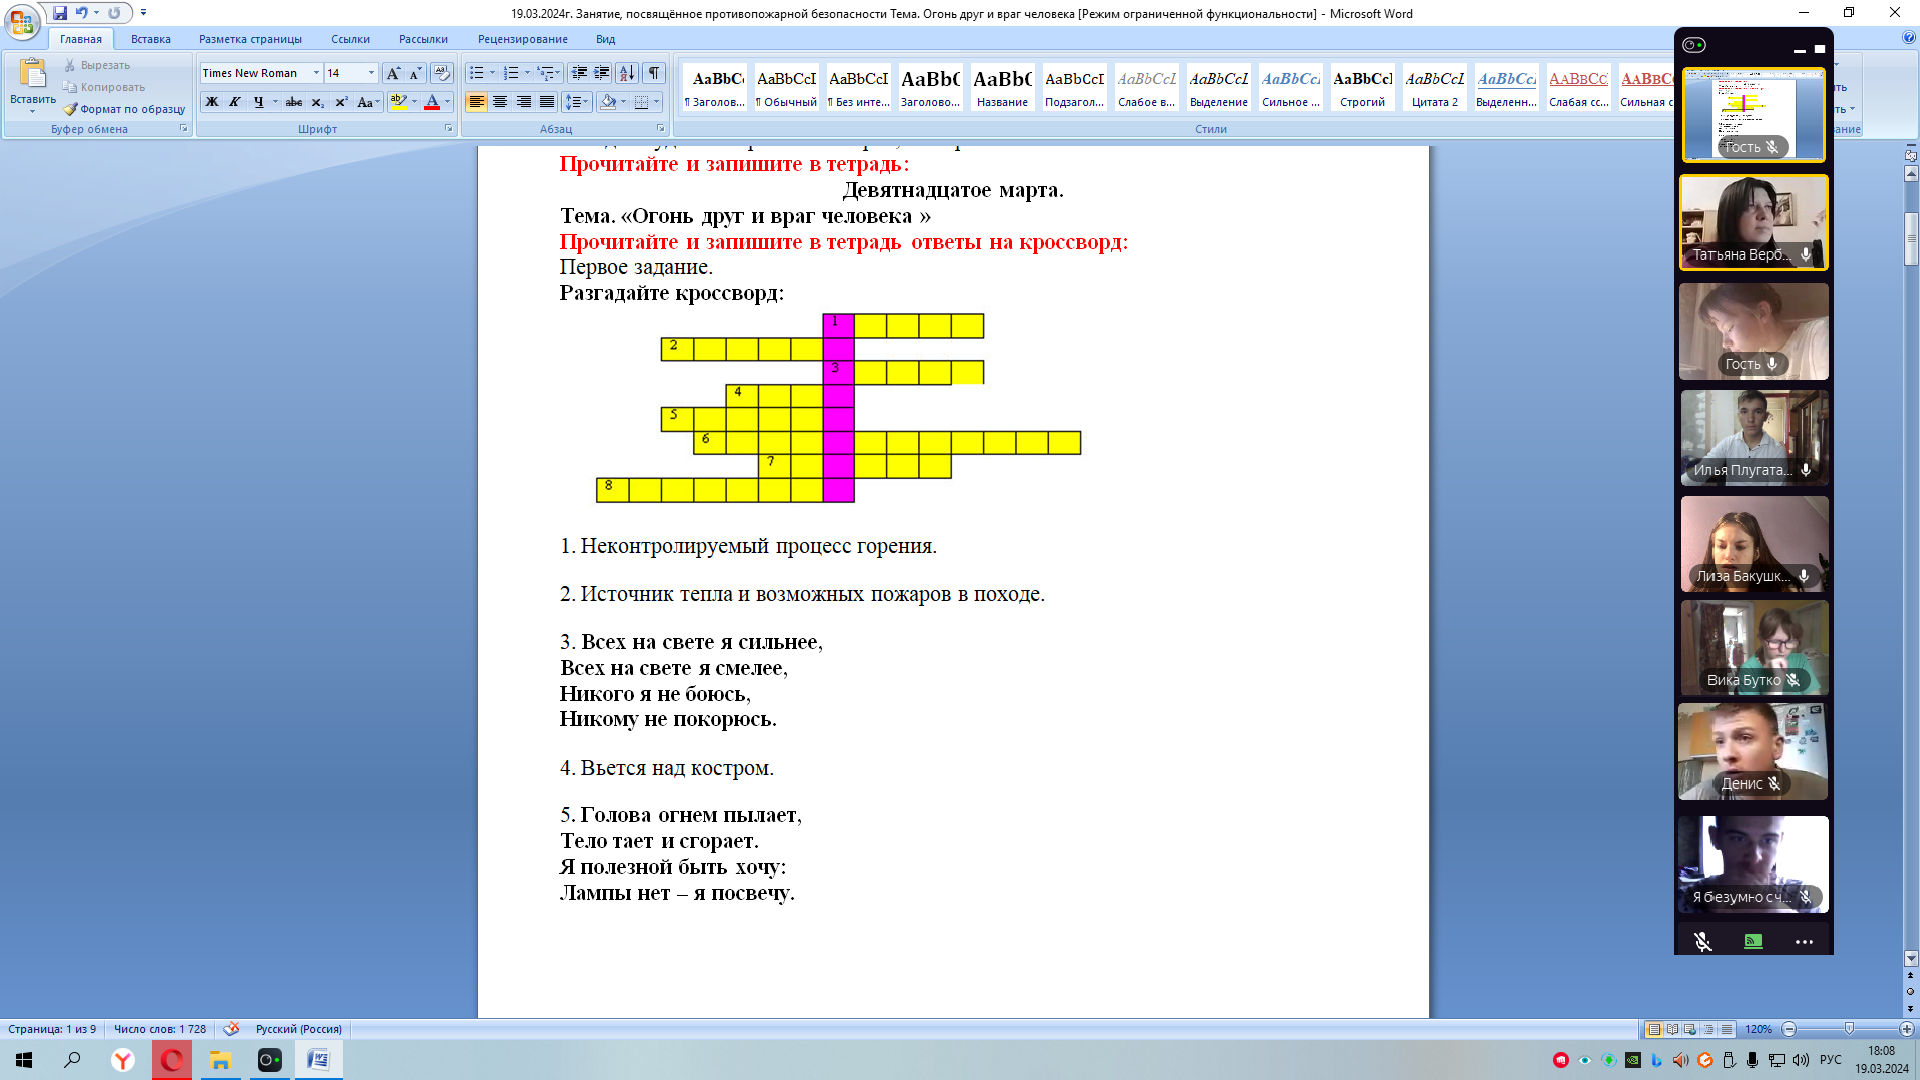Apply the Обычный style
The width and height of the screenshot is (1920, 1080).
point(786,87)
